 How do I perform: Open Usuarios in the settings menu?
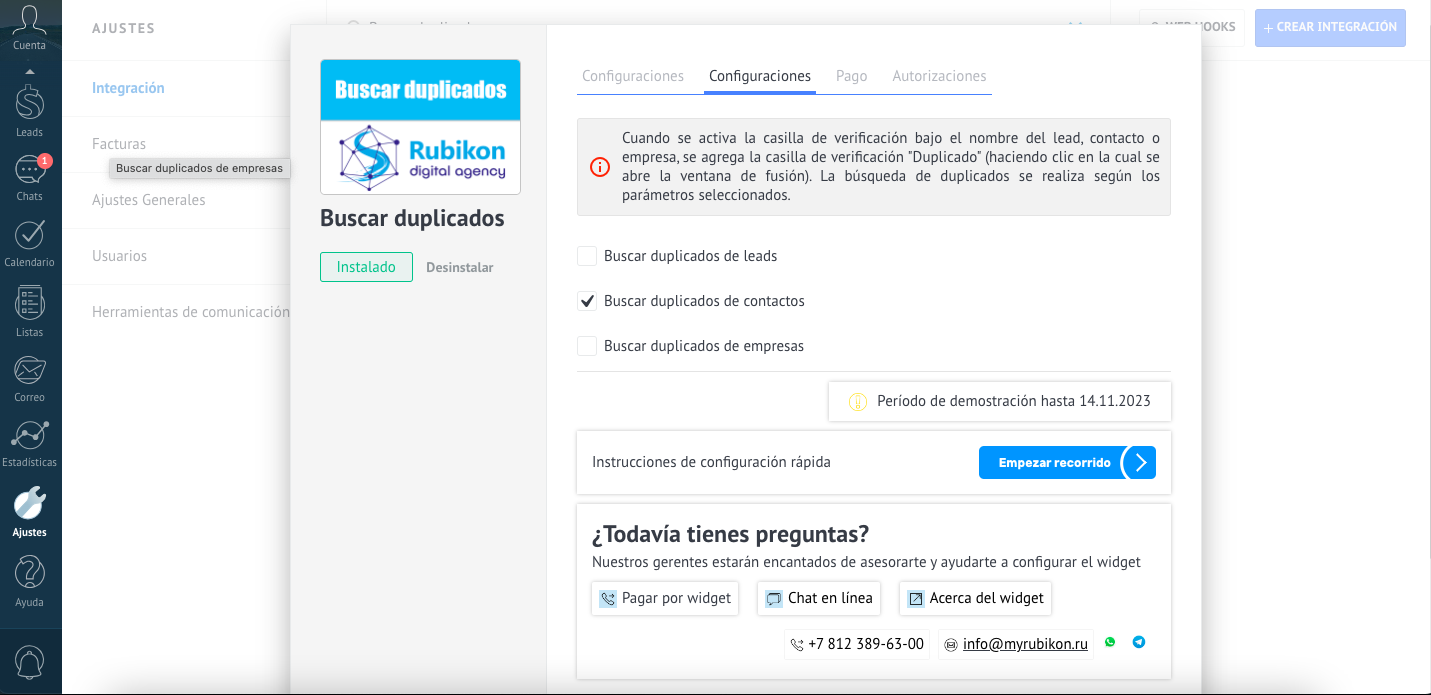[119, 256]
